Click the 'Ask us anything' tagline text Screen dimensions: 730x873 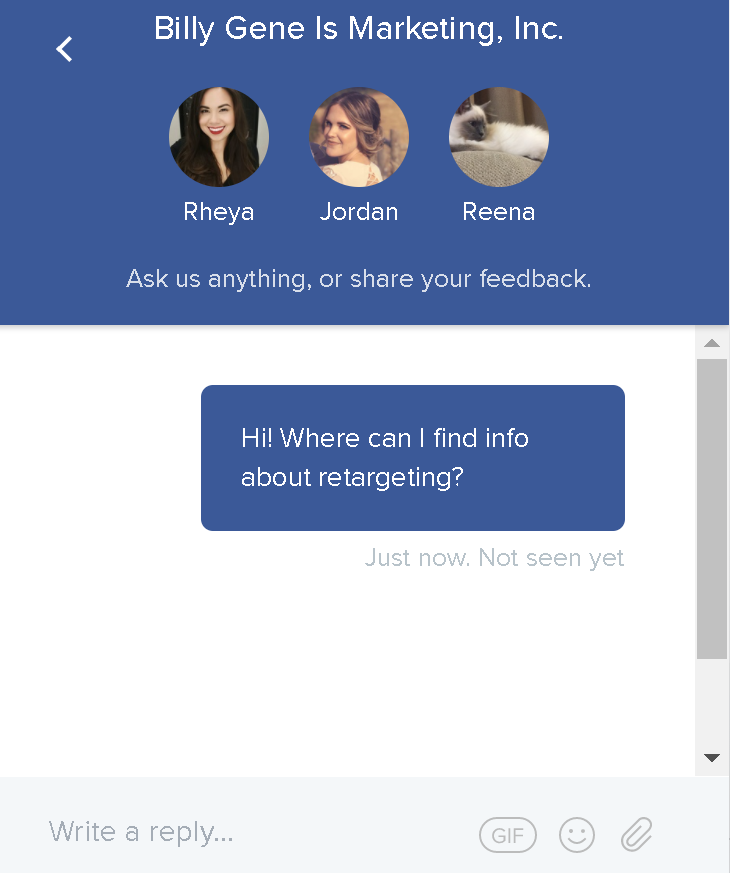(359, 279)
